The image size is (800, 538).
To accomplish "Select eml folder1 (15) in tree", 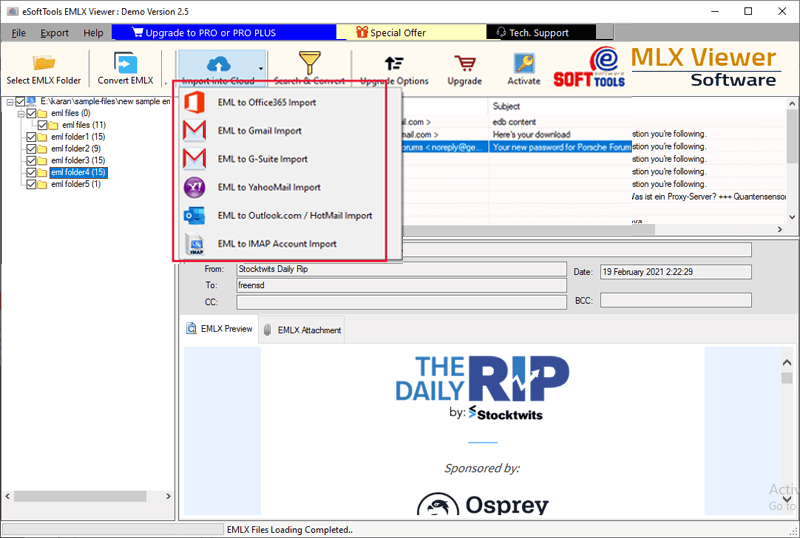I will (78, 137).
